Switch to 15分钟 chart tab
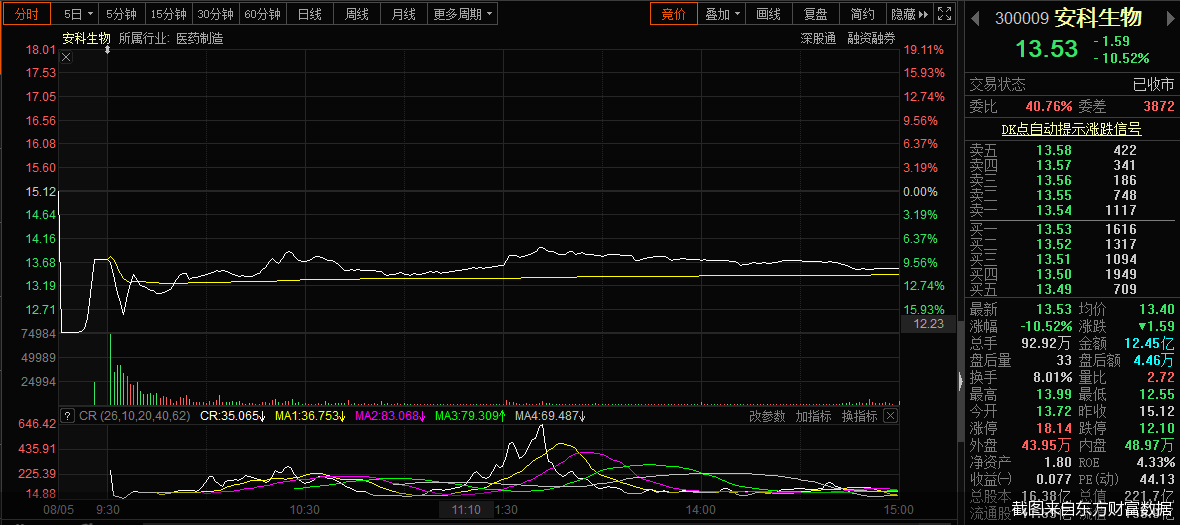Viewport: 1180px width, 525px height. 169,14
